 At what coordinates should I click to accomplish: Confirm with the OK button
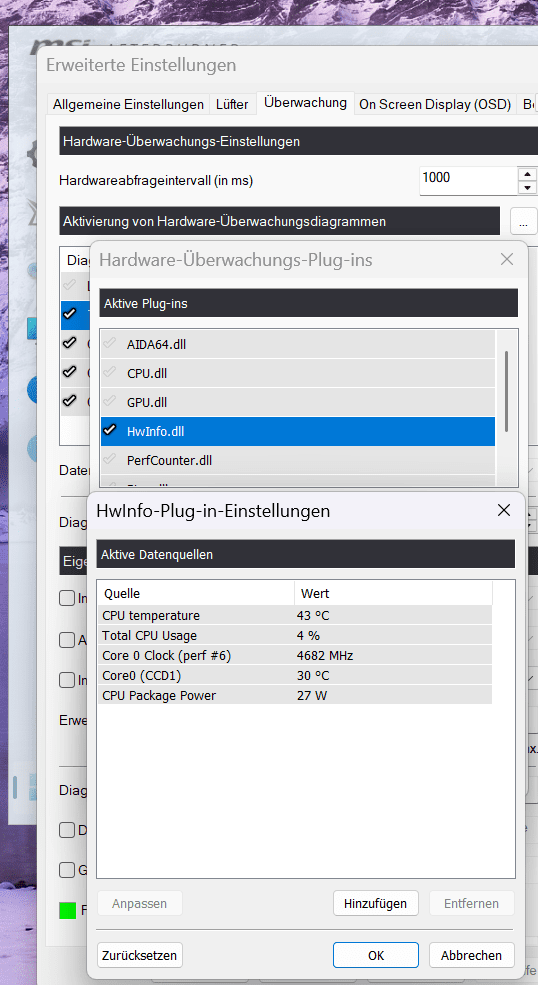click(x=376, y=955)
